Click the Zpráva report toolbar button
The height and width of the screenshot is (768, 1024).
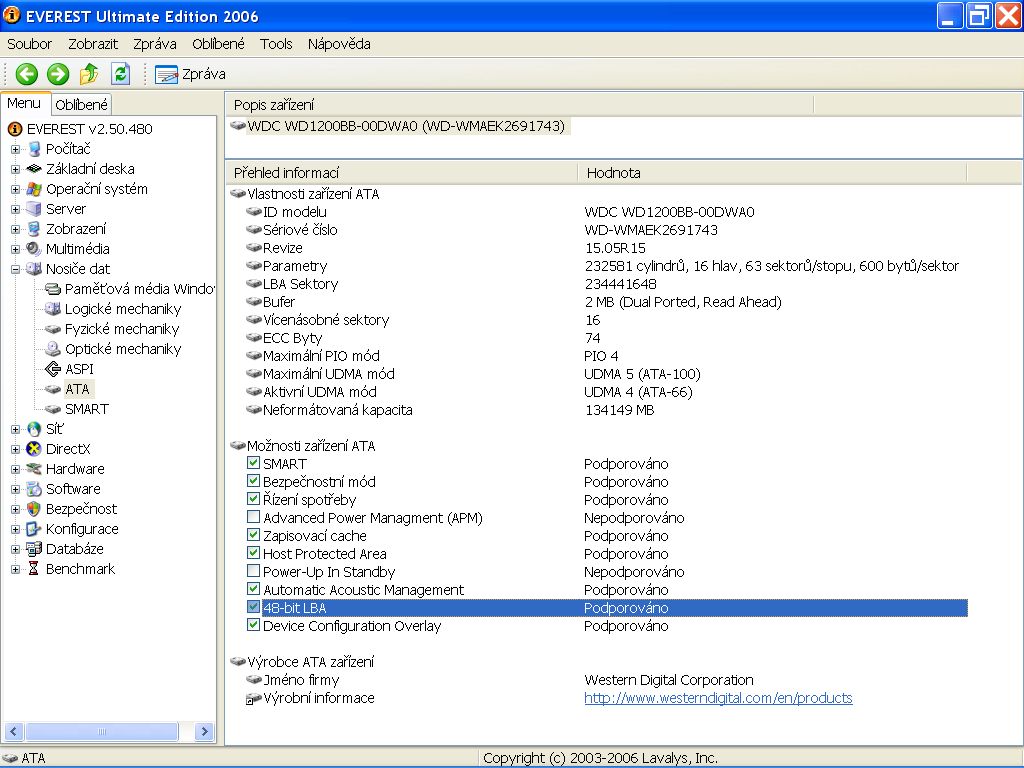pos(190,74)
